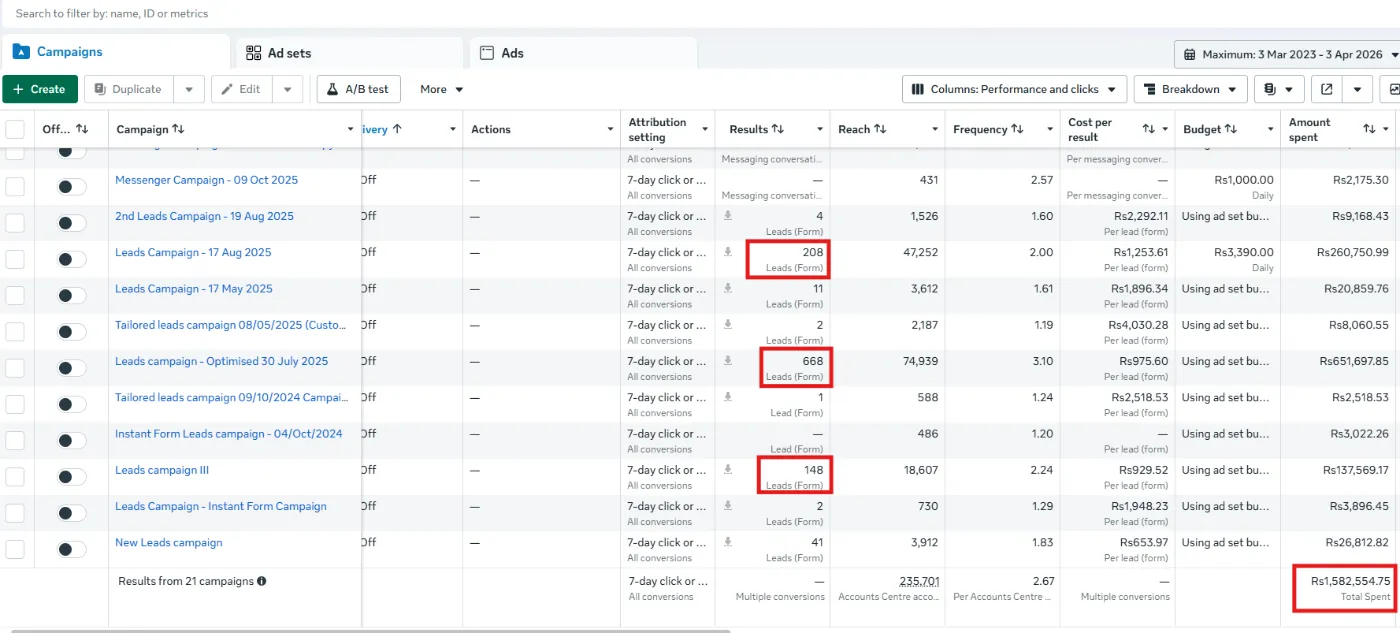Click download icon in Leads Campaign 17 Aug results
The width and height of the screenshot is (1400, 633).
(x=728, y=252)
